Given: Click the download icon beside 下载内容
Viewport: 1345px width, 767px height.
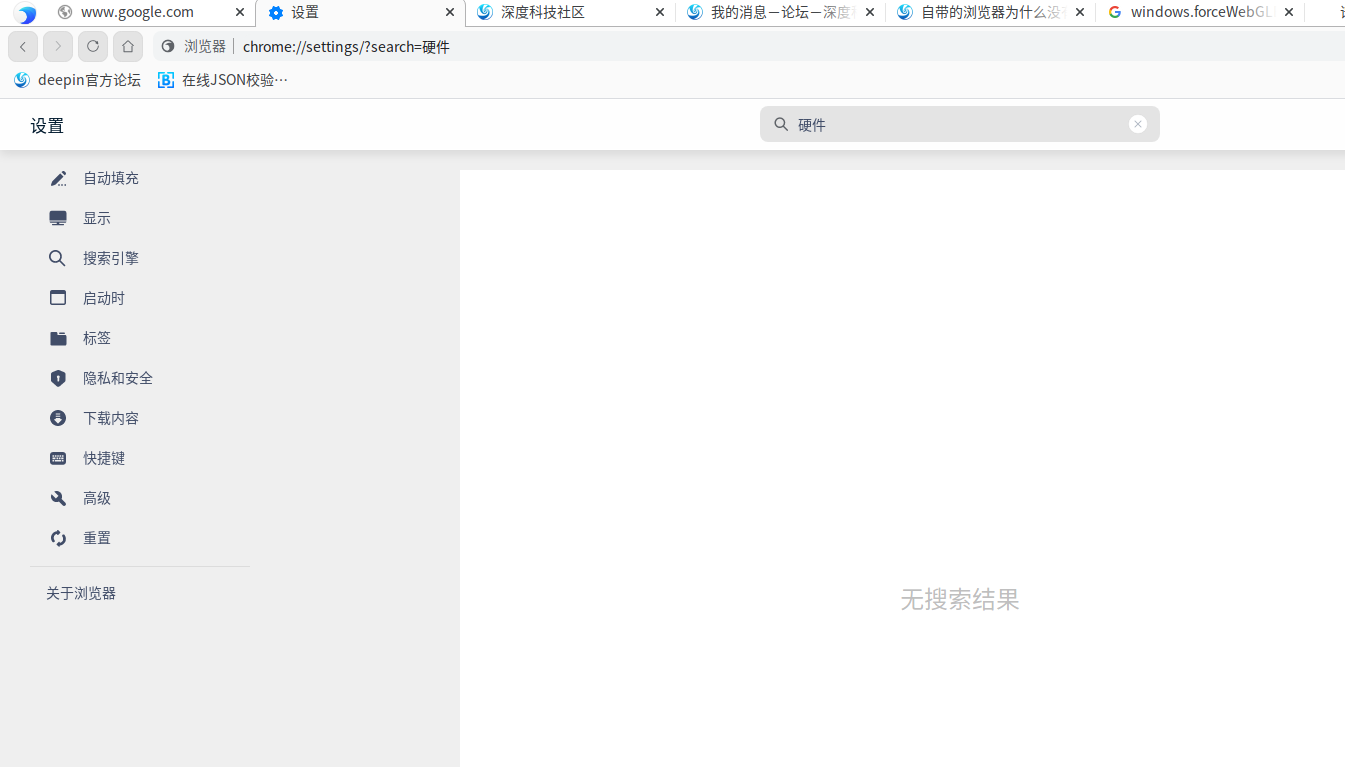Looking at the screenshot, I should pyautogui.click(x=58, y=418).
